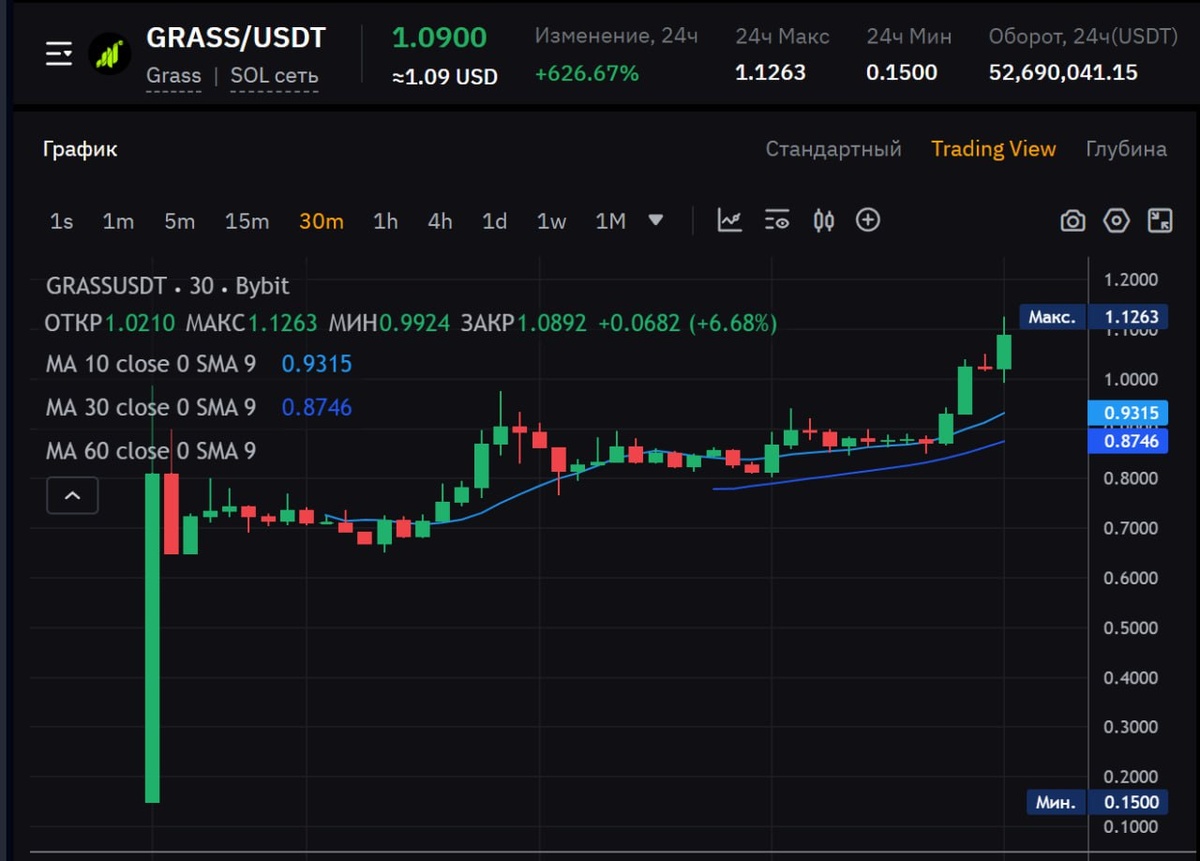Open the График section tab
This screenshot has width=1200, height=861.
coord(80,149)
